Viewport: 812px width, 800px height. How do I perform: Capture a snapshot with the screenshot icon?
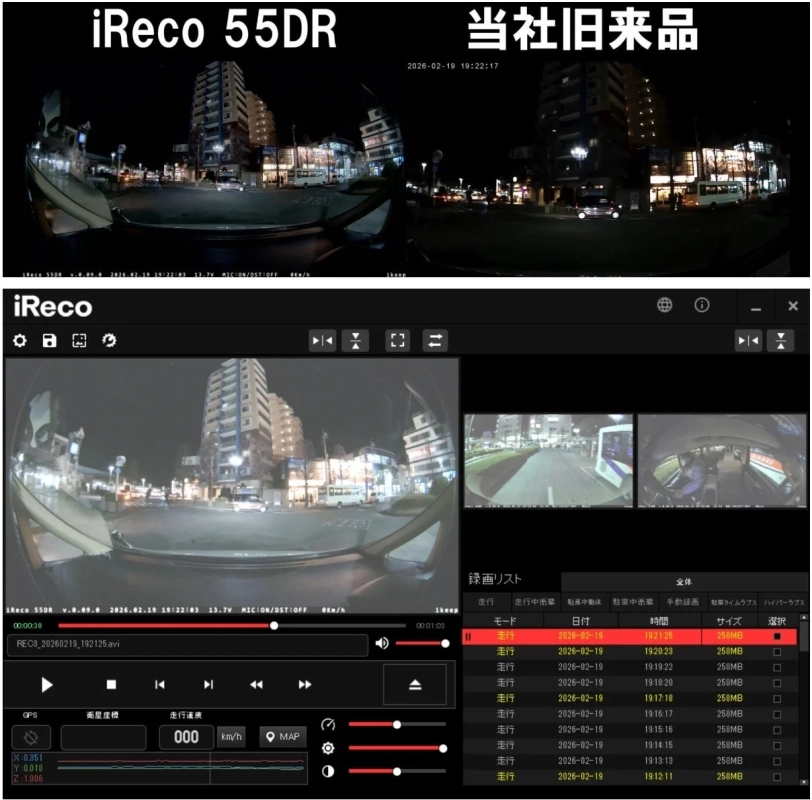[80, 340]
